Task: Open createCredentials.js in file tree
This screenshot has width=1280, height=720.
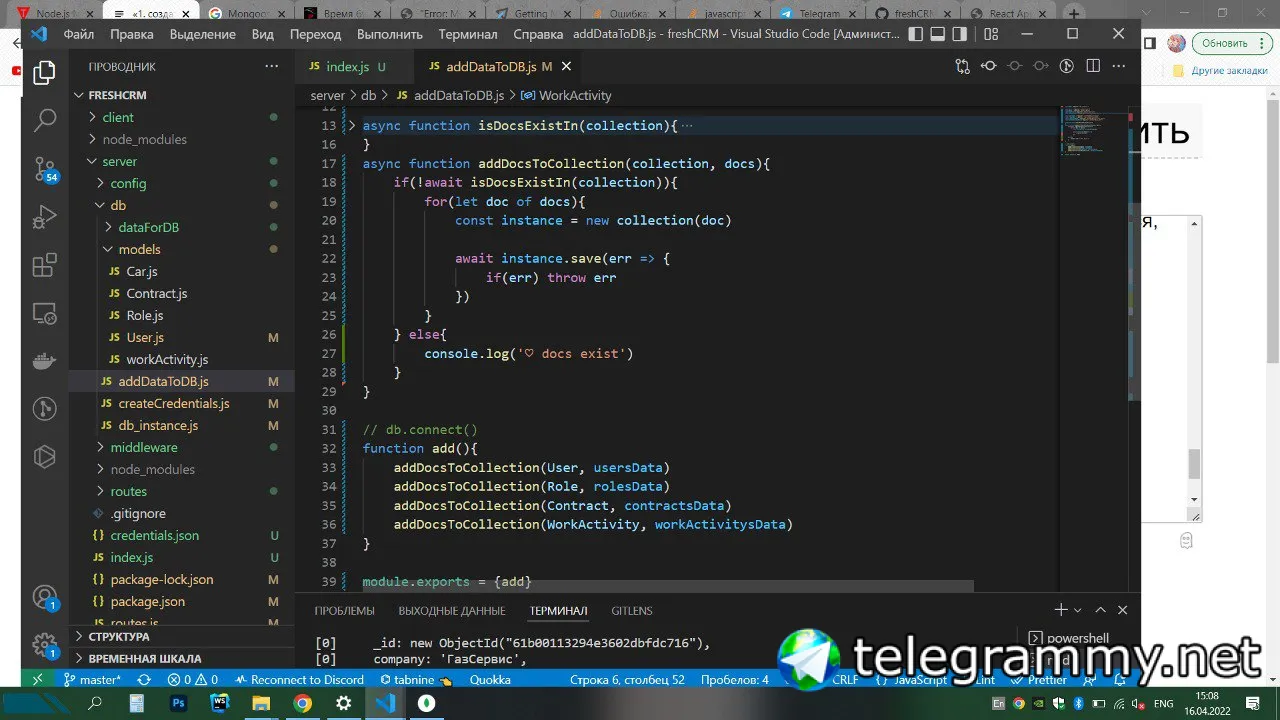Action: click(174, 403)
